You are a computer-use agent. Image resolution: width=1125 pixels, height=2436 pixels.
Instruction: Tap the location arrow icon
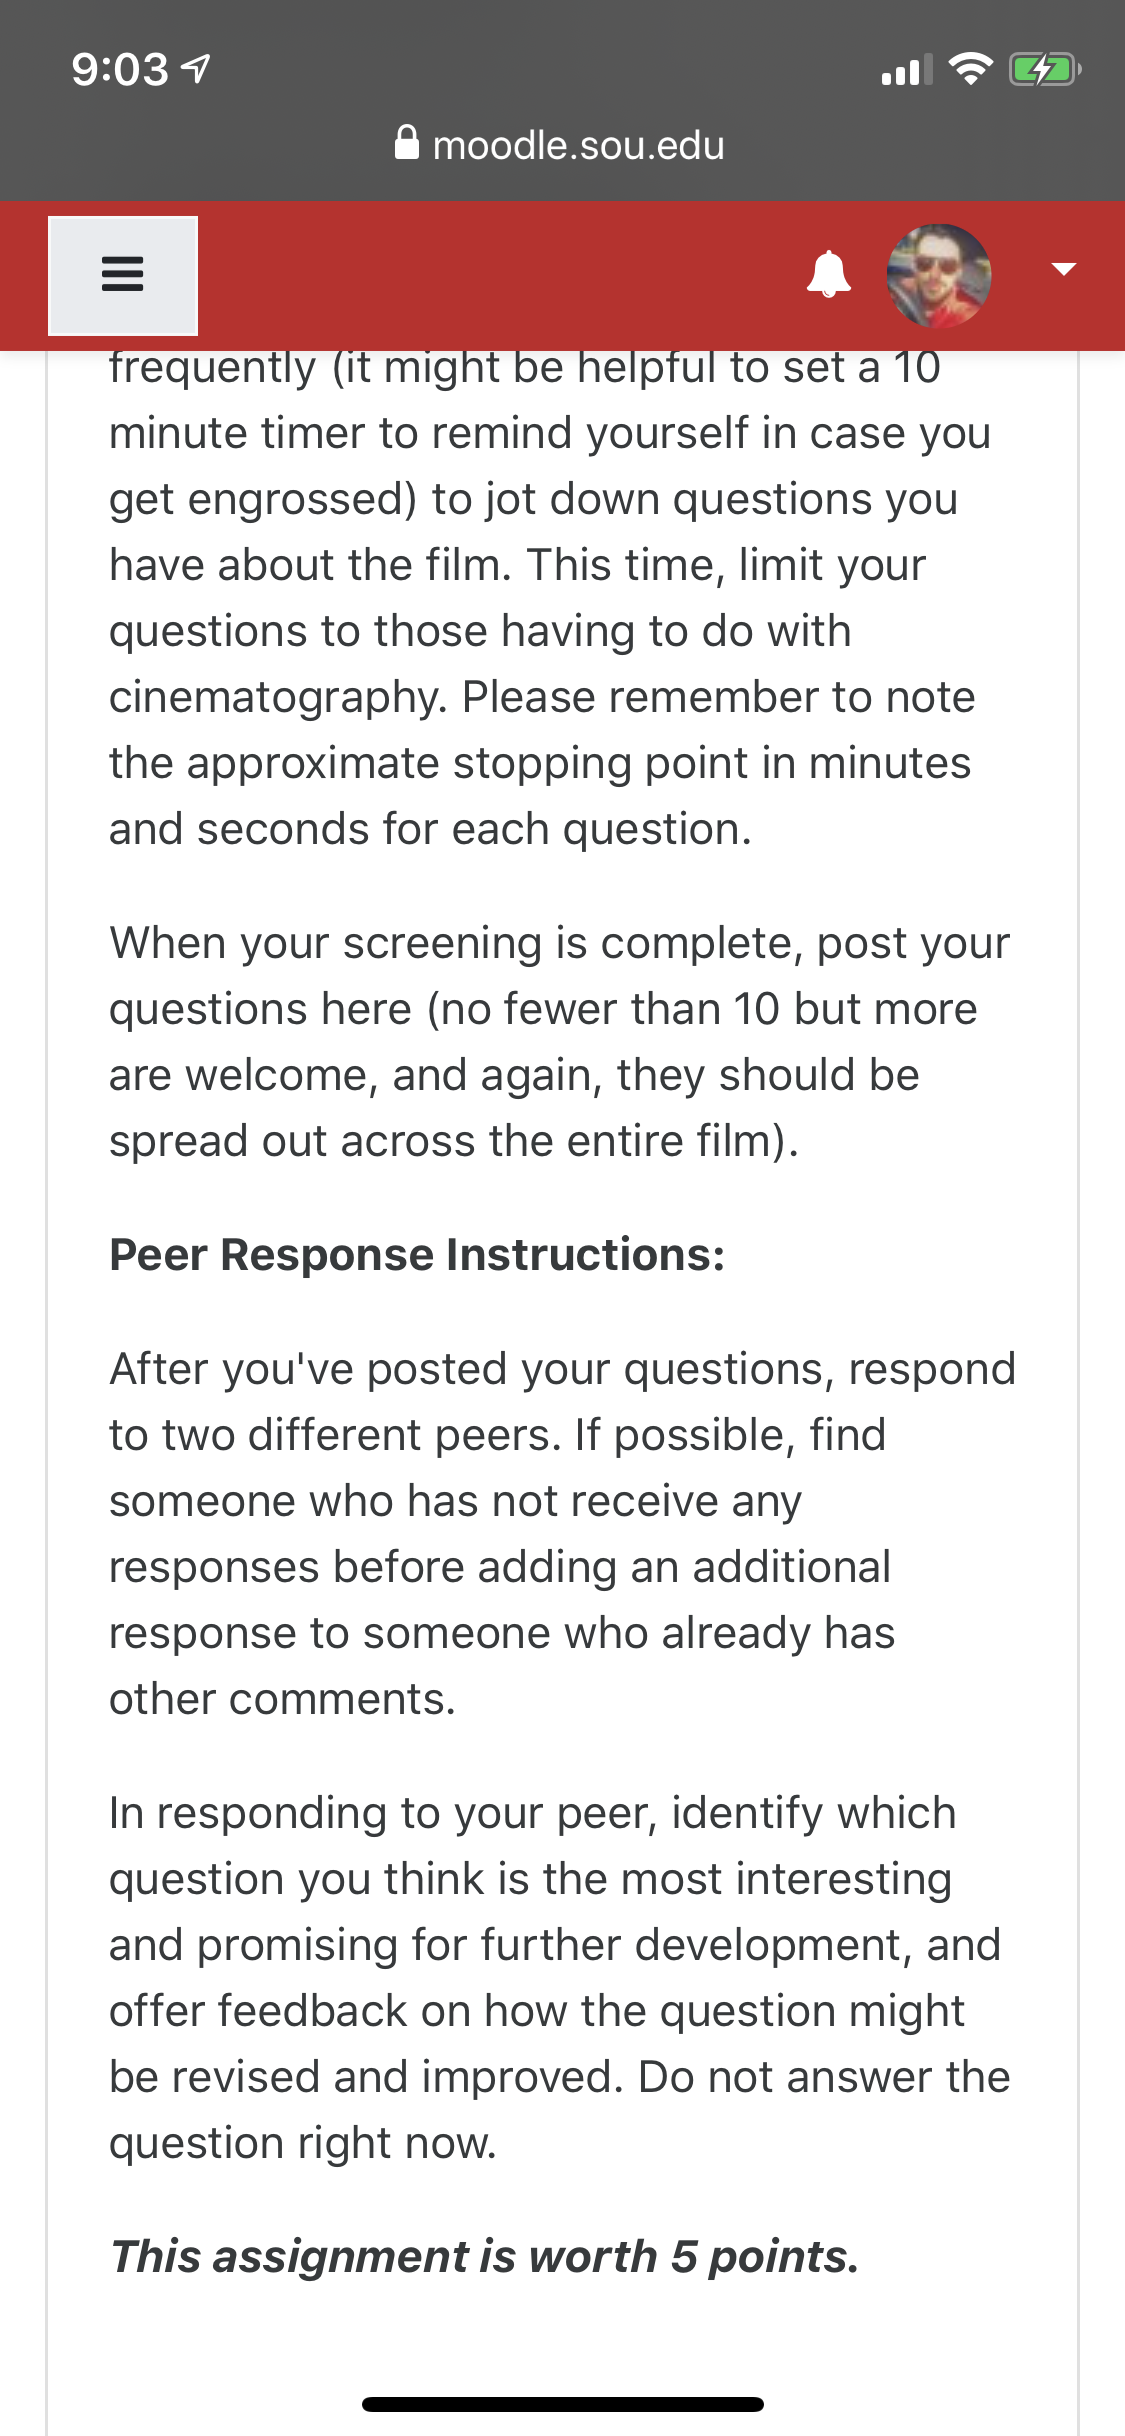click(x=197, y=69)
